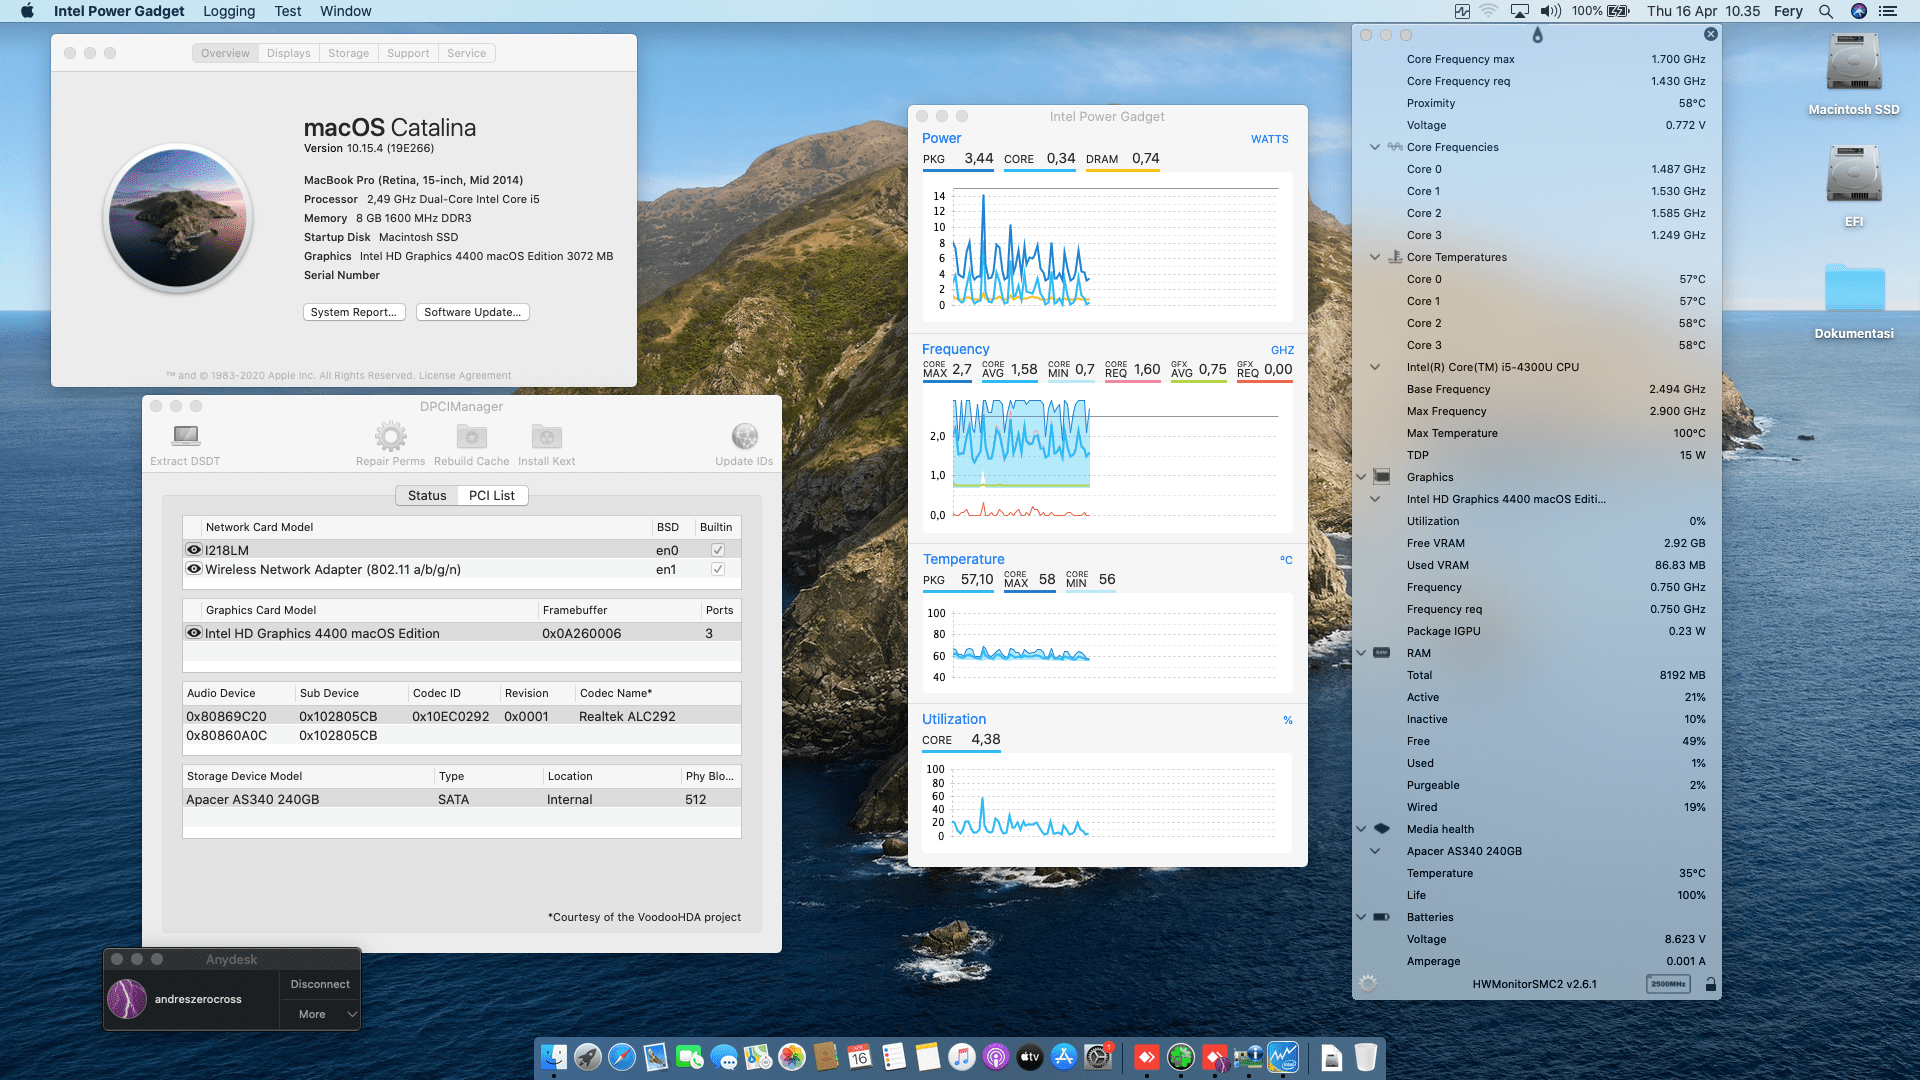This screenshot has width=1920, height=1080.
Task: Open Spotlight search in menu bar
Action: [1825, 11]
